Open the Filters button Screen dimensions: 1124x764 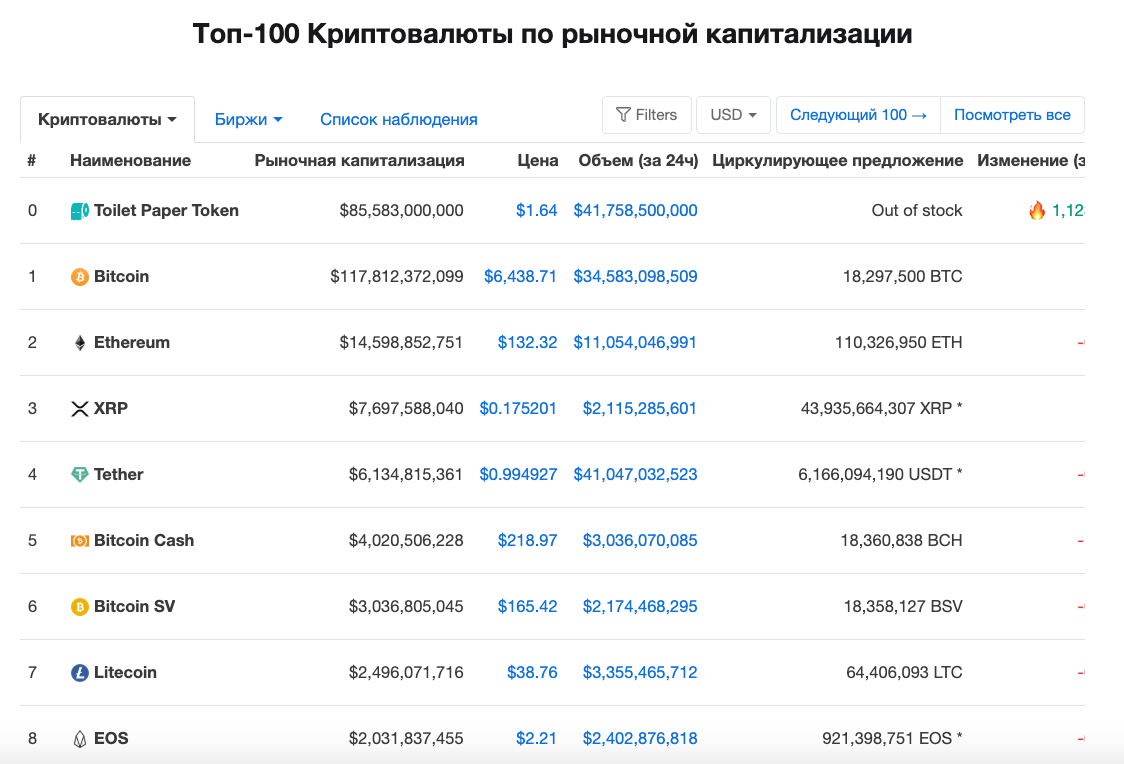point(646,115)
